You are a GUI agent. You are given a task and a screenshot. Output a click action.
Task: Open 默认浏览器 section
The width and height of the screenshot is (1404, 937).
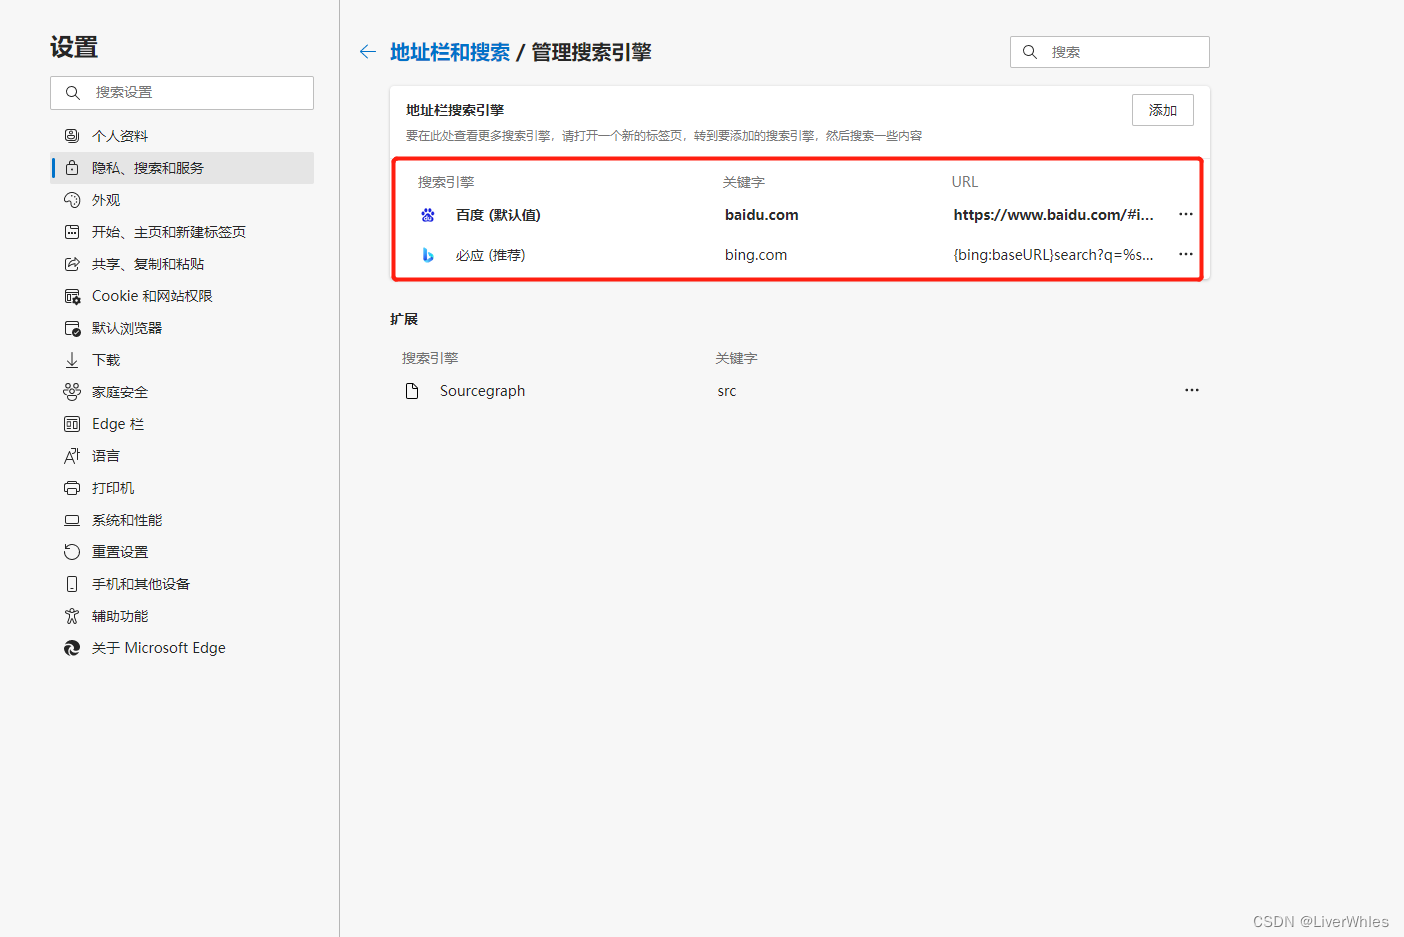coord(182,328)
